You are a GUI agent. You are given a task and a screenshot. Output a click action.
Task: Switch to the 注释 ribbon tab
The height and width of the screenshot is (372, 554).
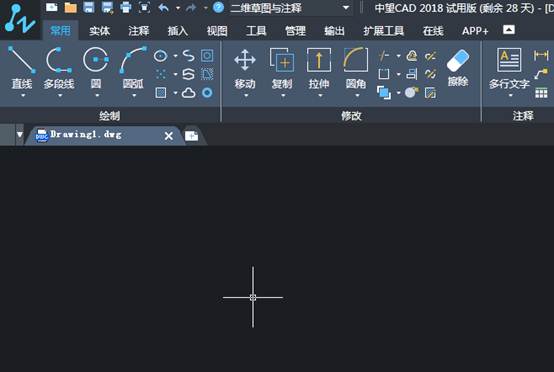coord(139,31)
